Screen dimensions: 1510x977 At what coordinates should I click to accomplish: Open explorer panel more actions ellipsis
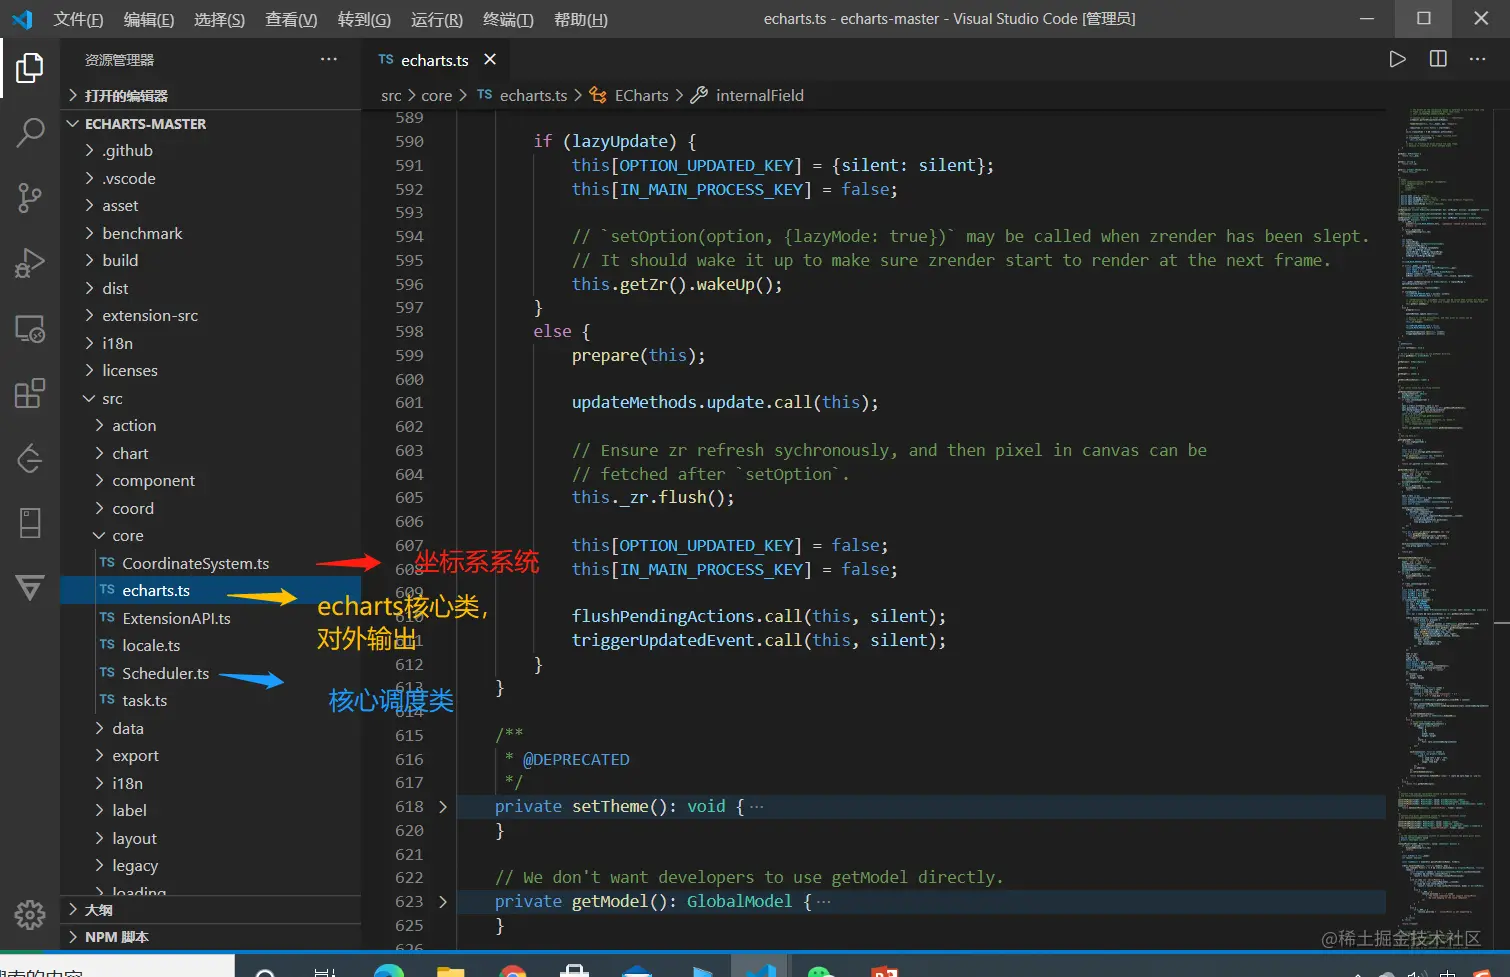click(328, 60)
